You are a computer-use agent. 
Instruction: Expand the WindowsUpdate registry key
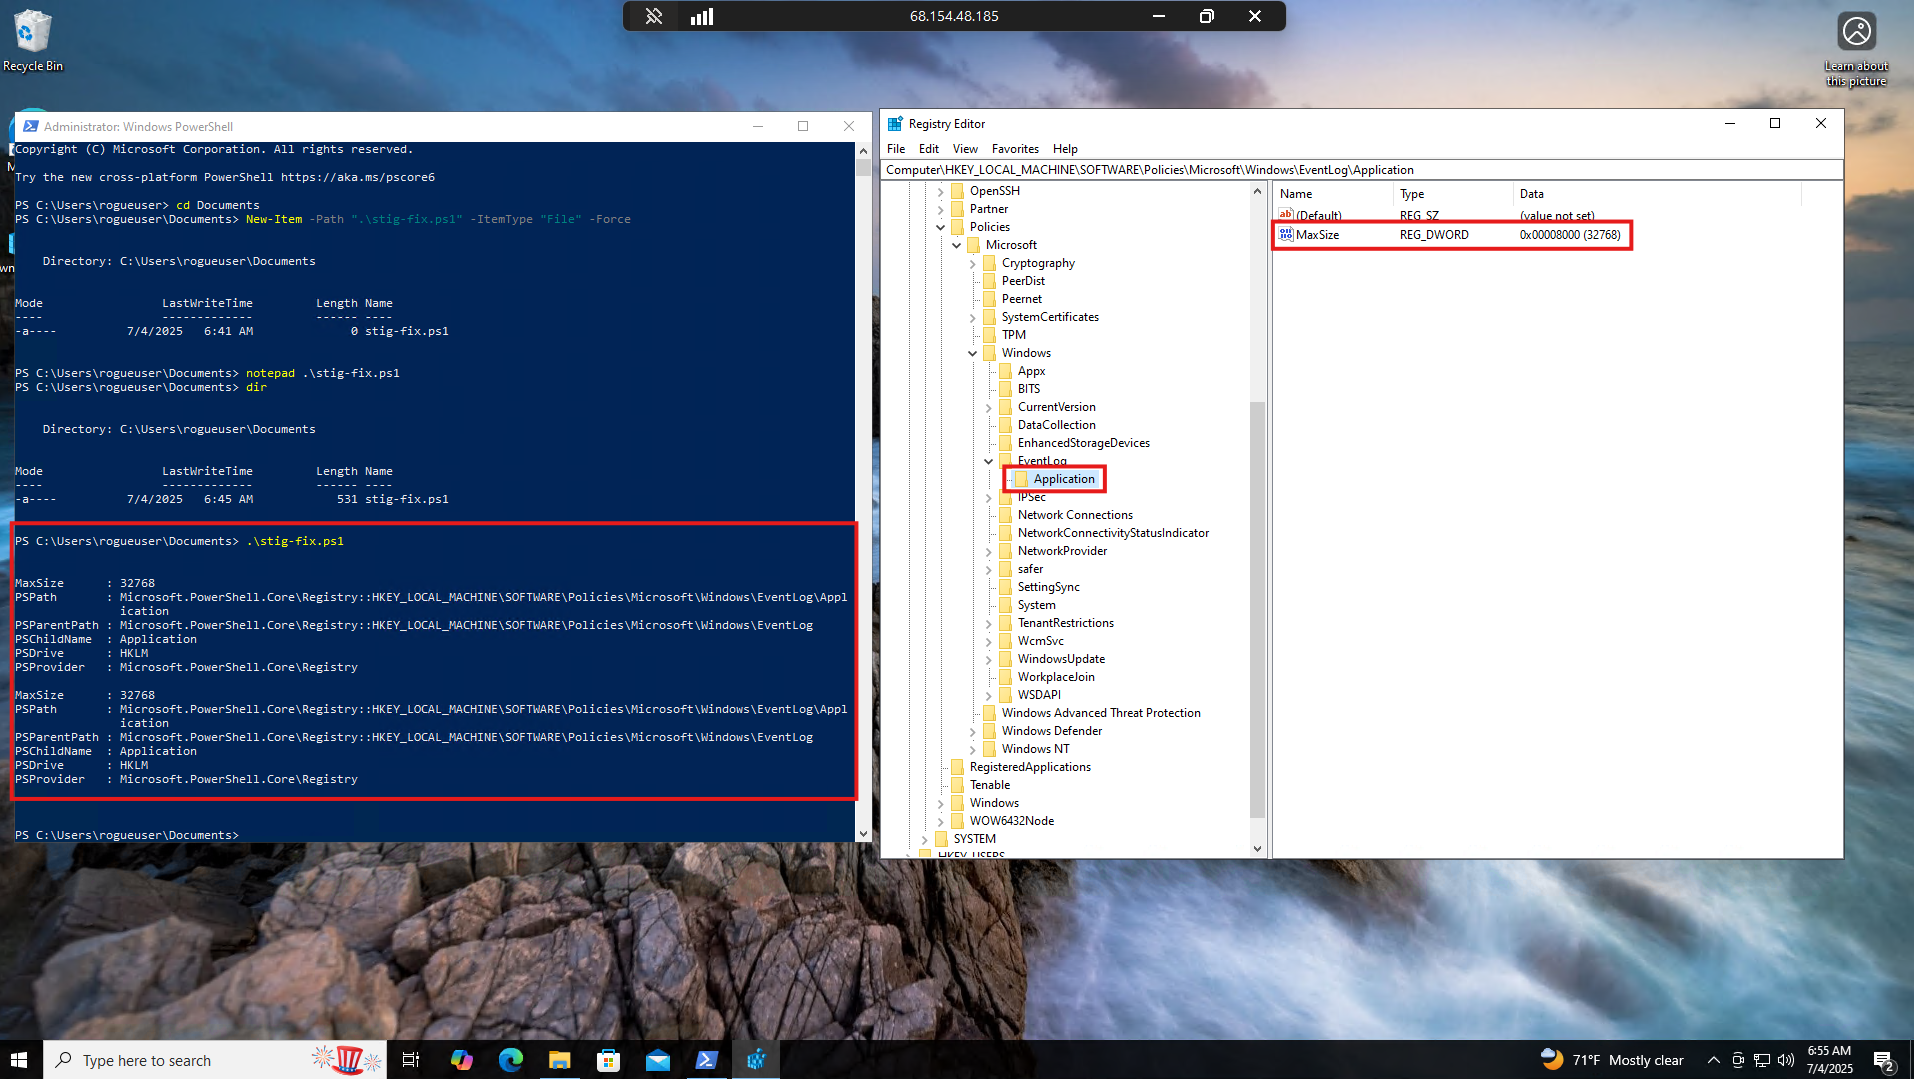click(989, 659)
